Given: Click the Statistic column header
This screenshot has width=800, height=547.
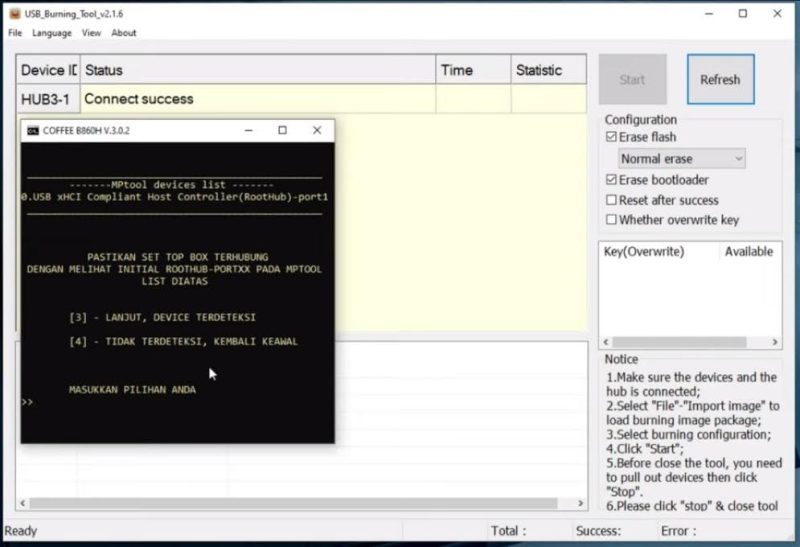Looking at the screenshot, I should (548, 70).
